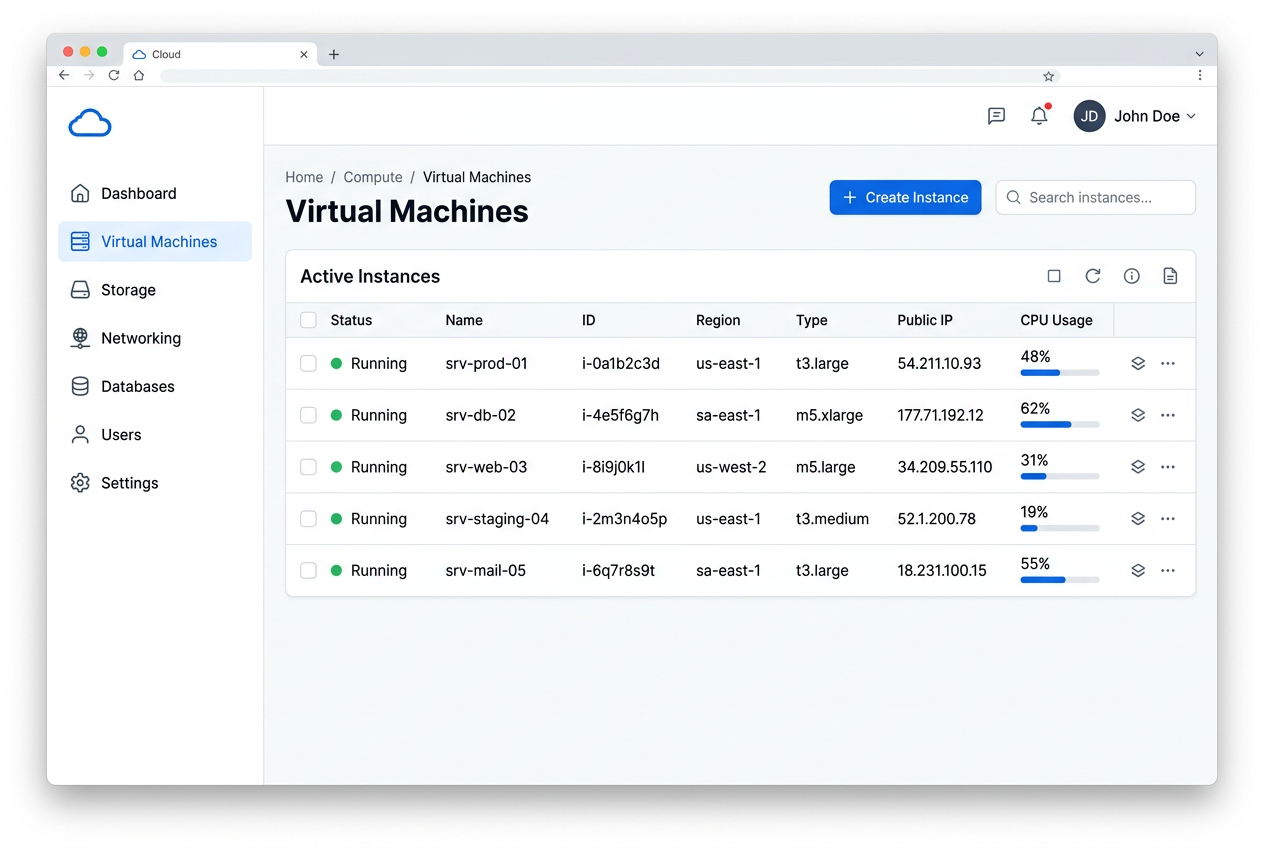Follow the Compute breadcrumb link

[x=373, y=177]
